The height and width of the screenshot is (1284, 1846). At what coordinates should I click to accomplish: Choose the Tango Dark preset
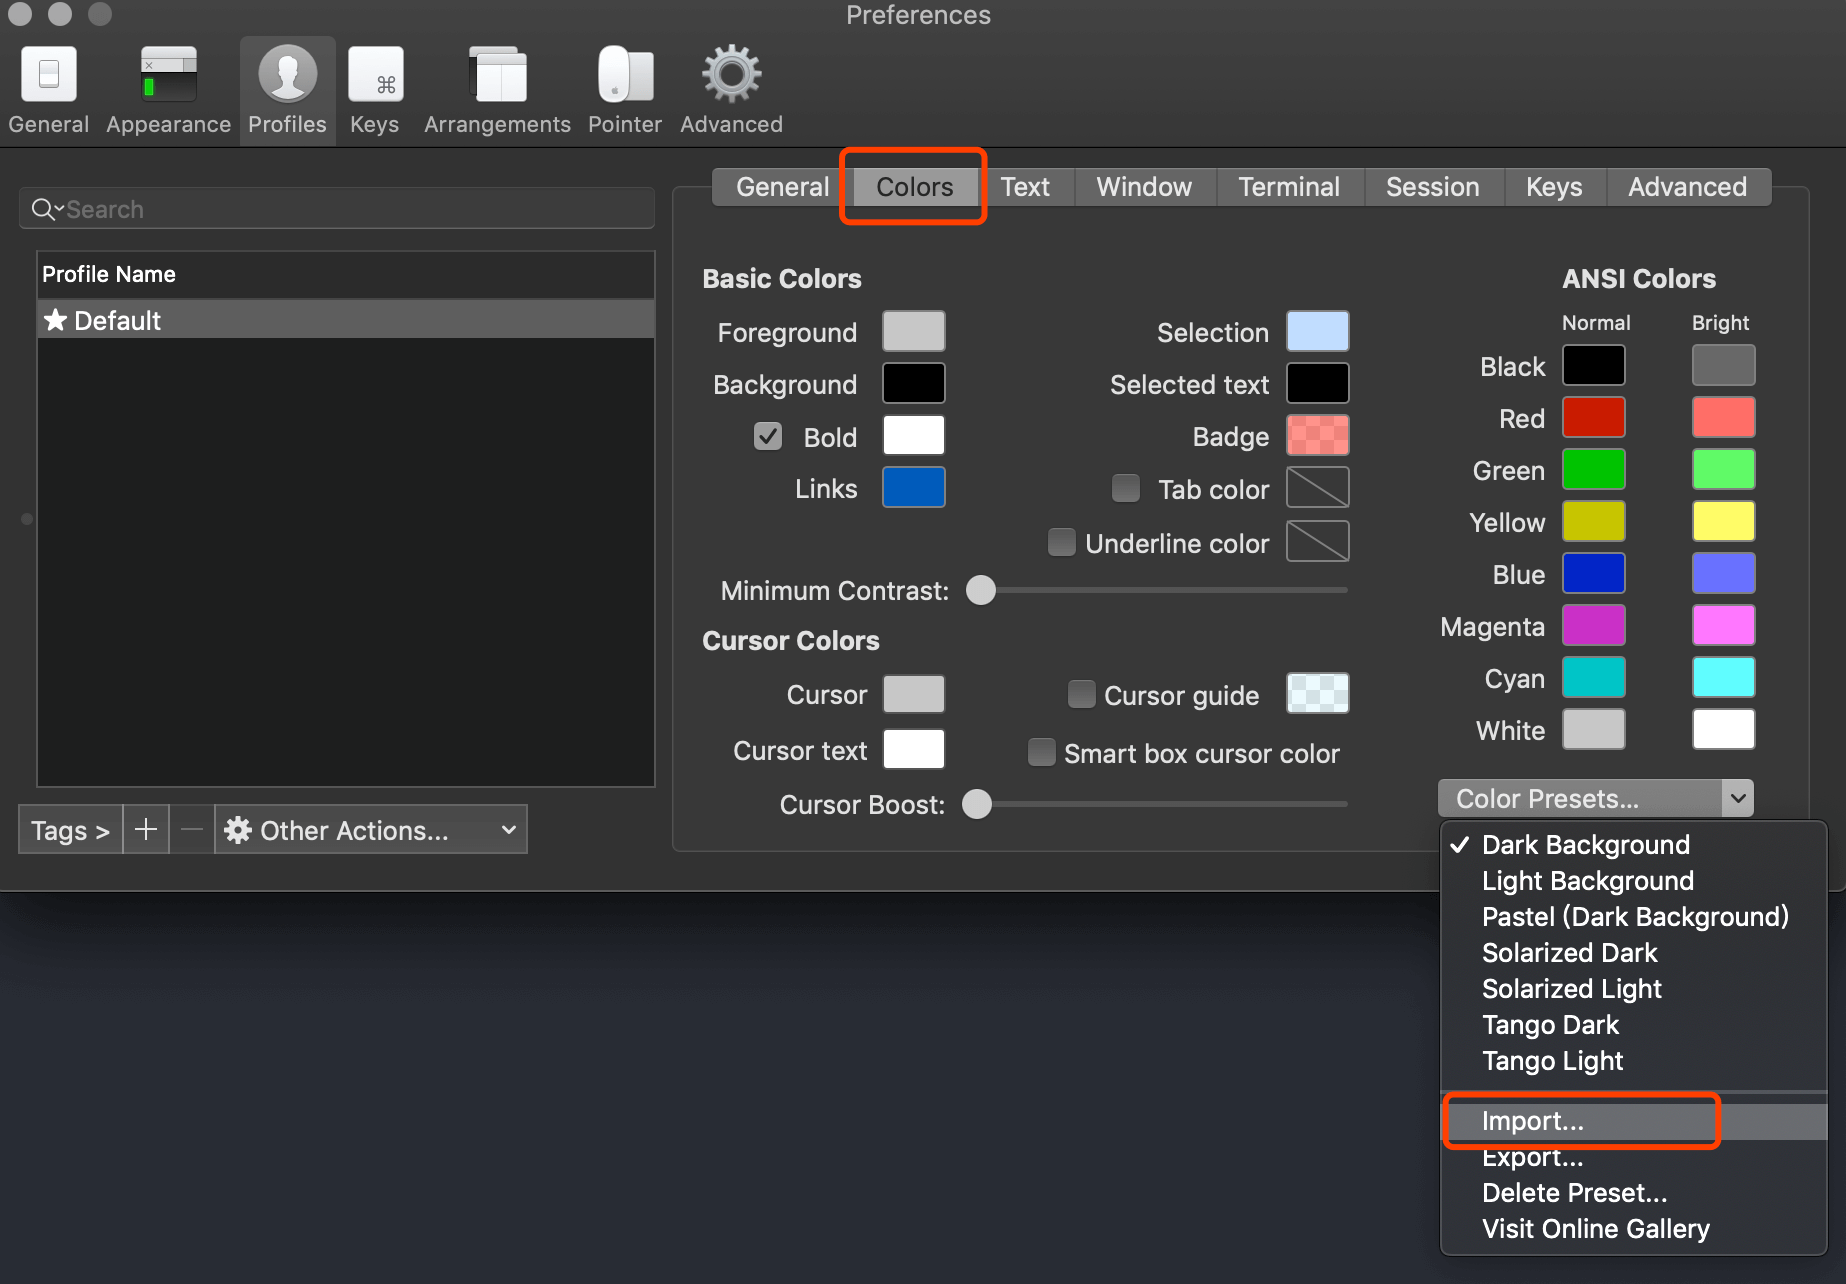(1634, 1025)
